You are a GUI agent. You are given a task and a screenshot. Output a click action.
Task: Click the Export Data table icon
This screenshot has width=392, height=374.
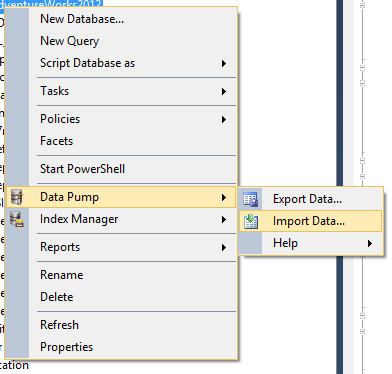coord(251,199)
